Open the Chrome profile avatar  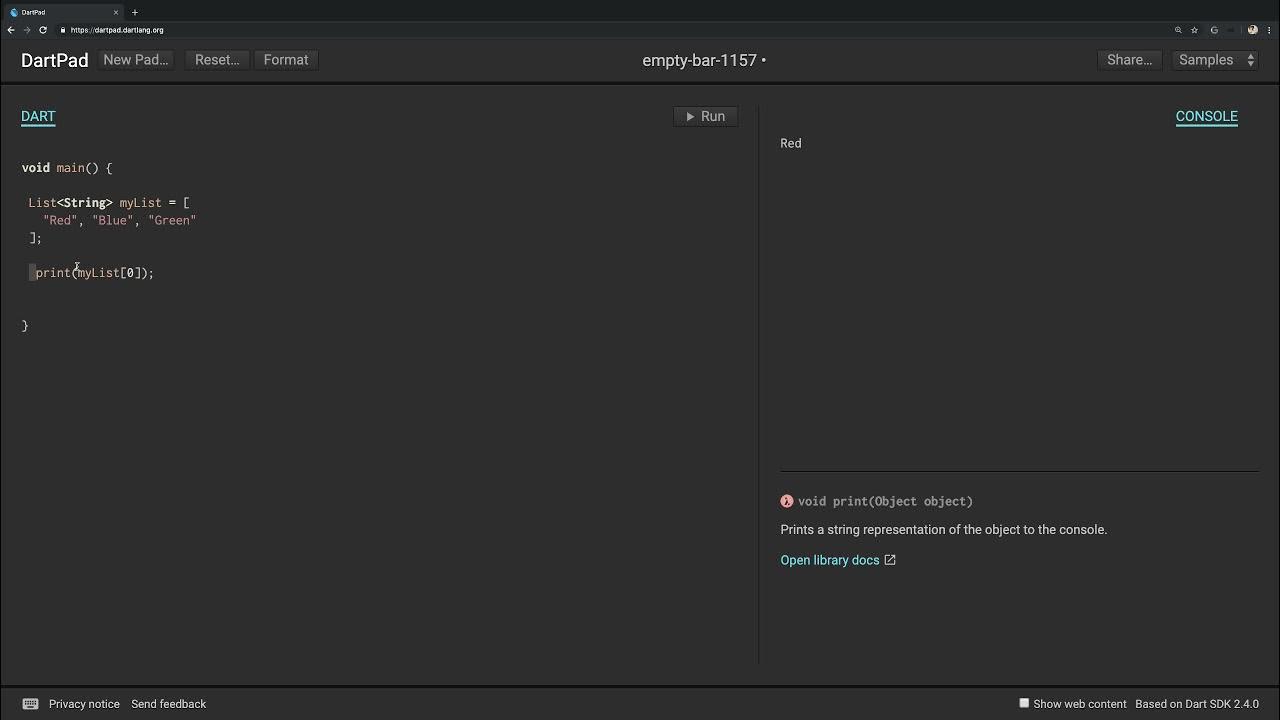[1252, 30]
